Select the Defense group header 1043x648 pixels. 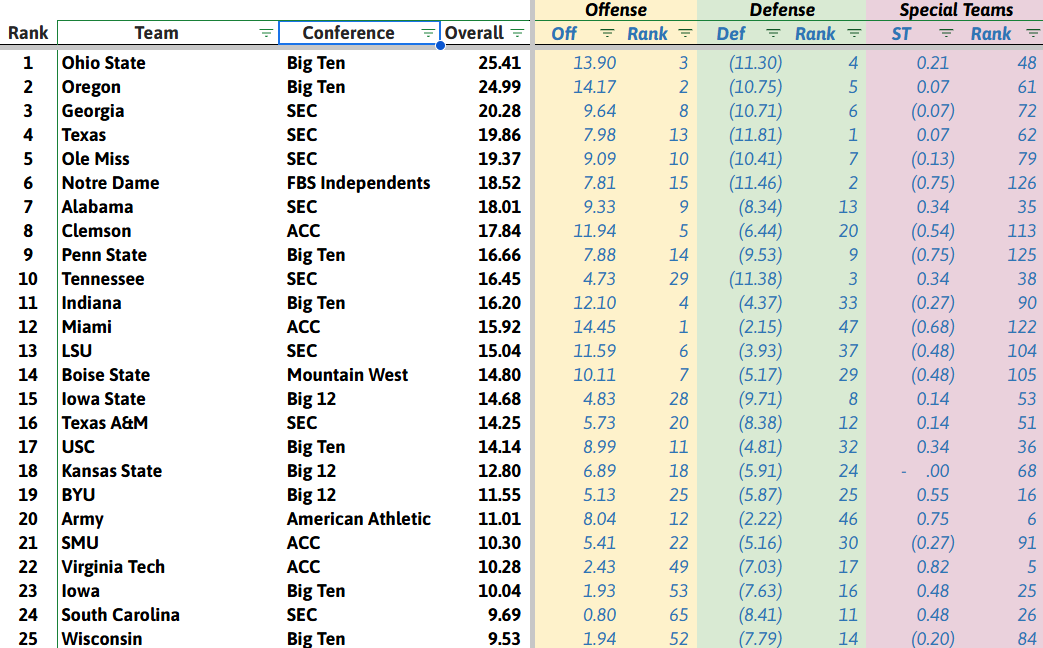tap(782, 10)
